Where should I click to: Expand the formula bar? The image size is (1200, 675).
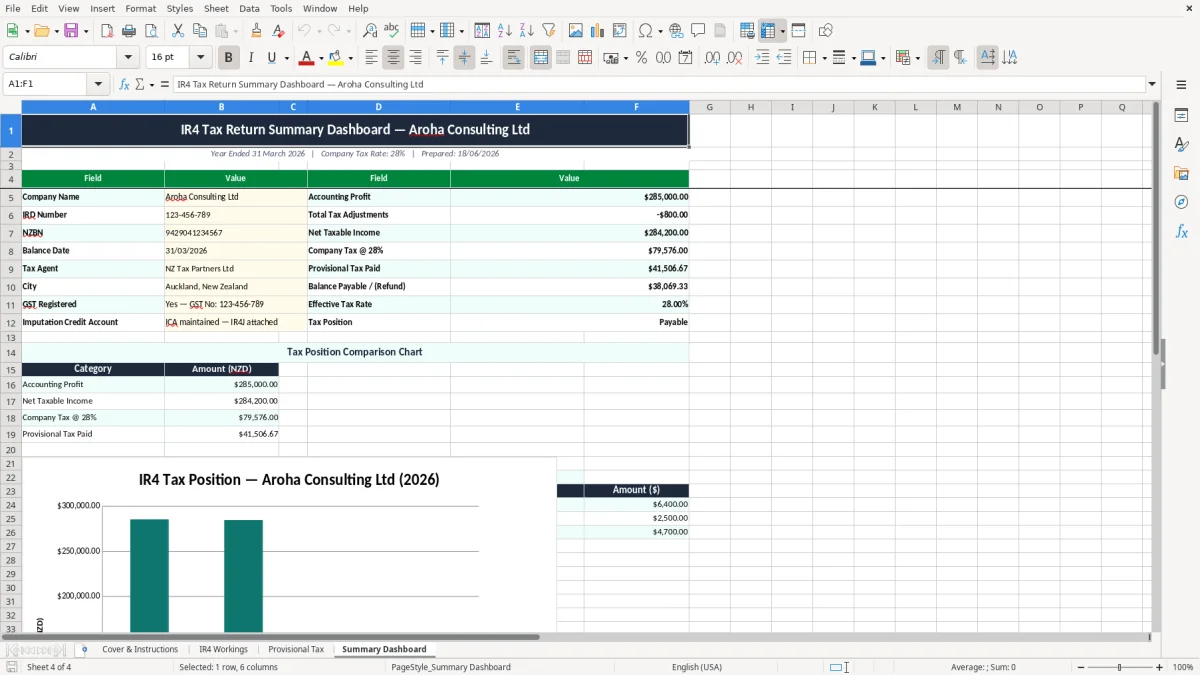tap(1152, 84)
